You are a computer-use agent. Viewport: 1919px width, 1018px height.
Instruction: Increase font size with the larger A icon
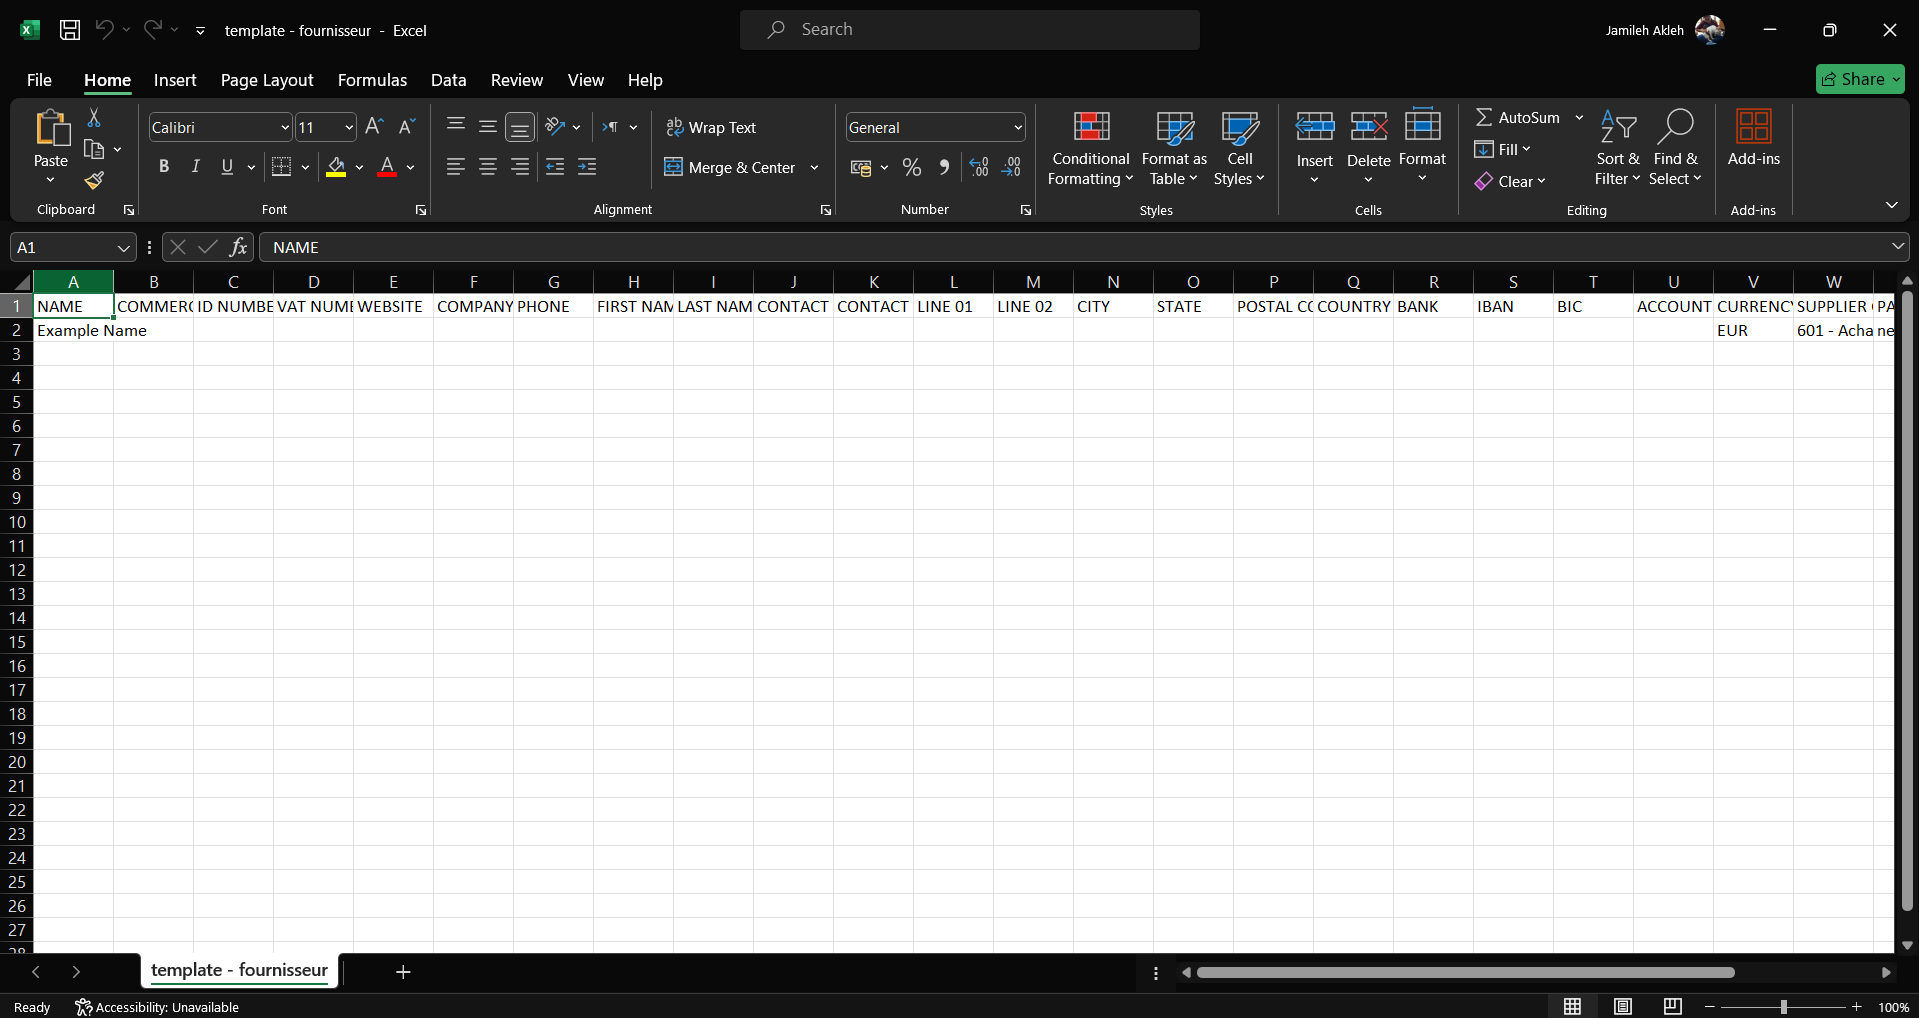(374, 127)
